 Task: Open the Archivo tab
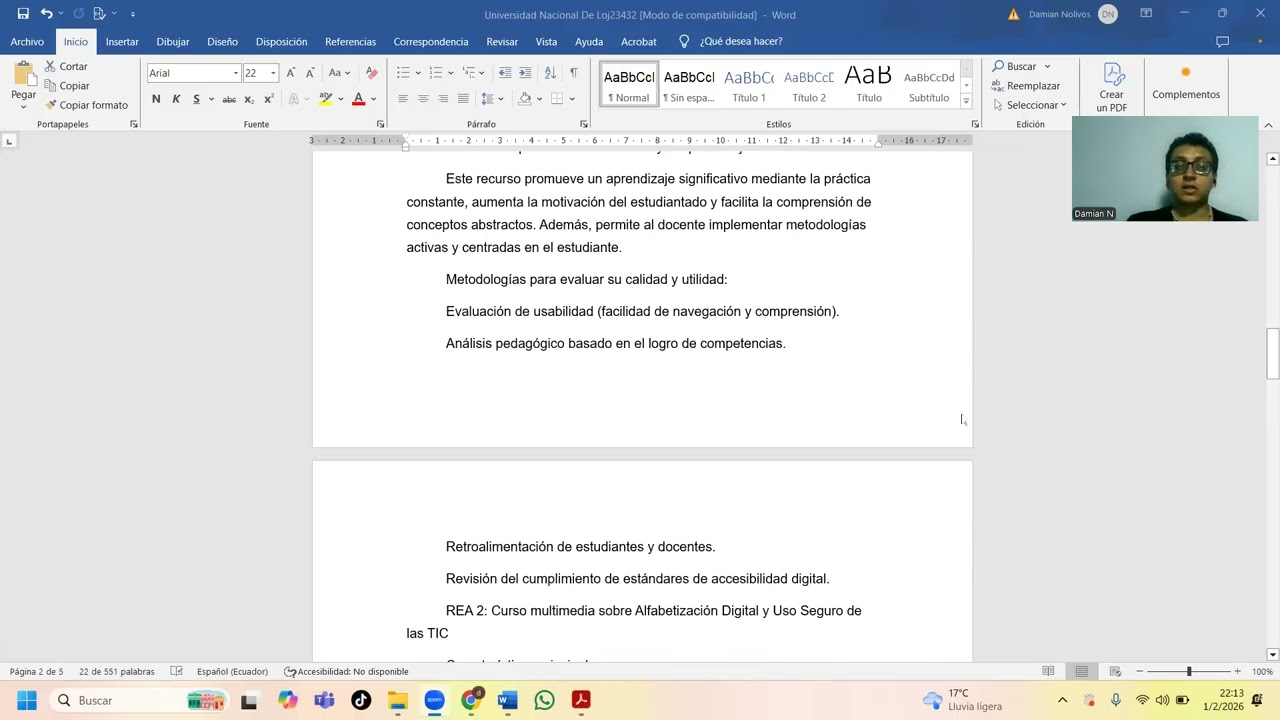pyautogui.click(x=27, y=42)
